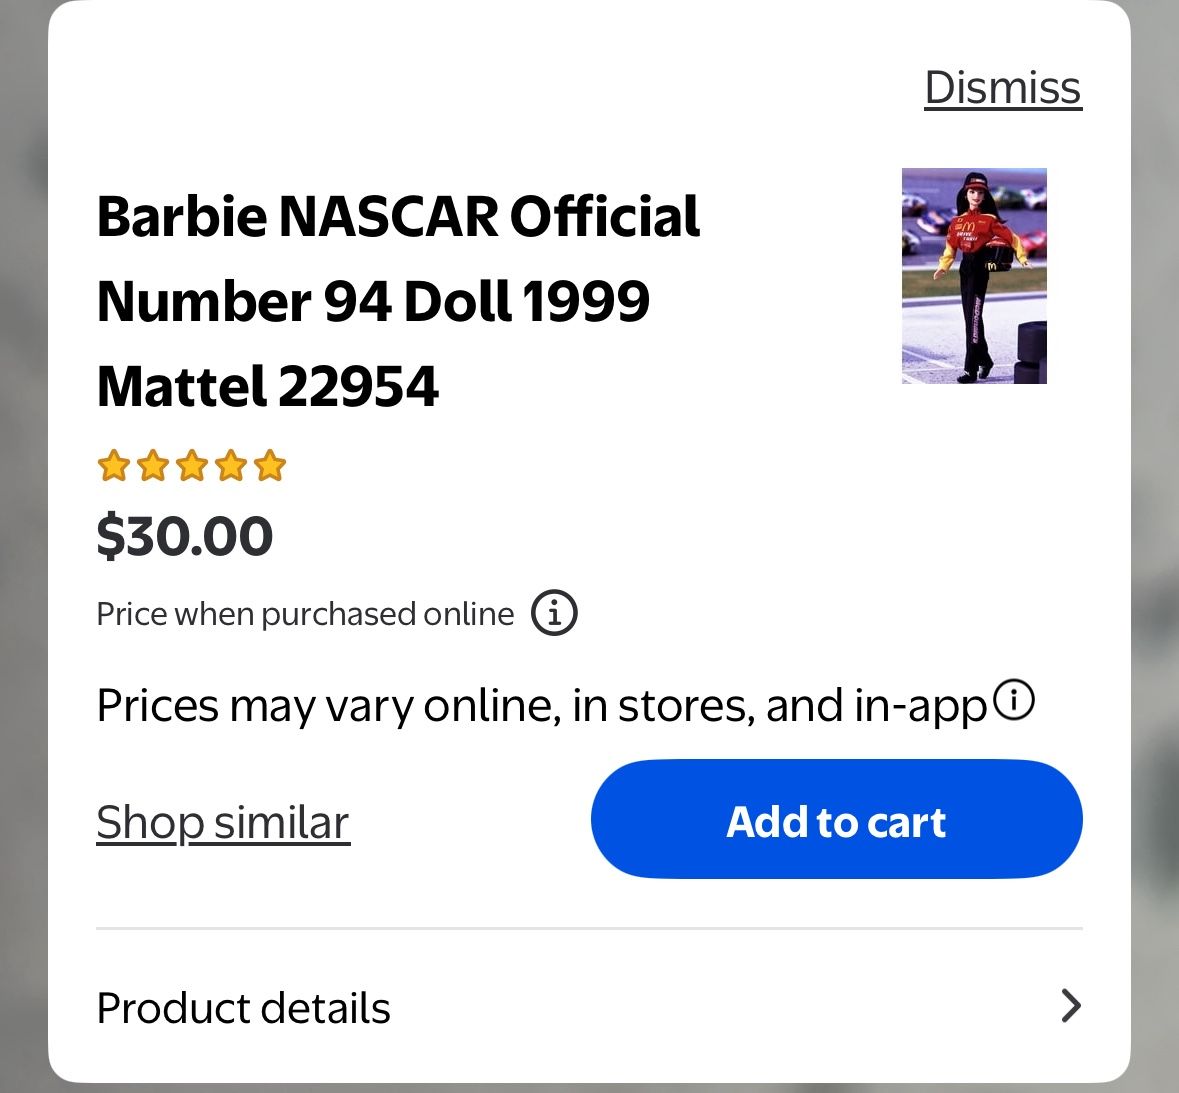
Task: Select the second star of the rating
Action: point(151,466)
